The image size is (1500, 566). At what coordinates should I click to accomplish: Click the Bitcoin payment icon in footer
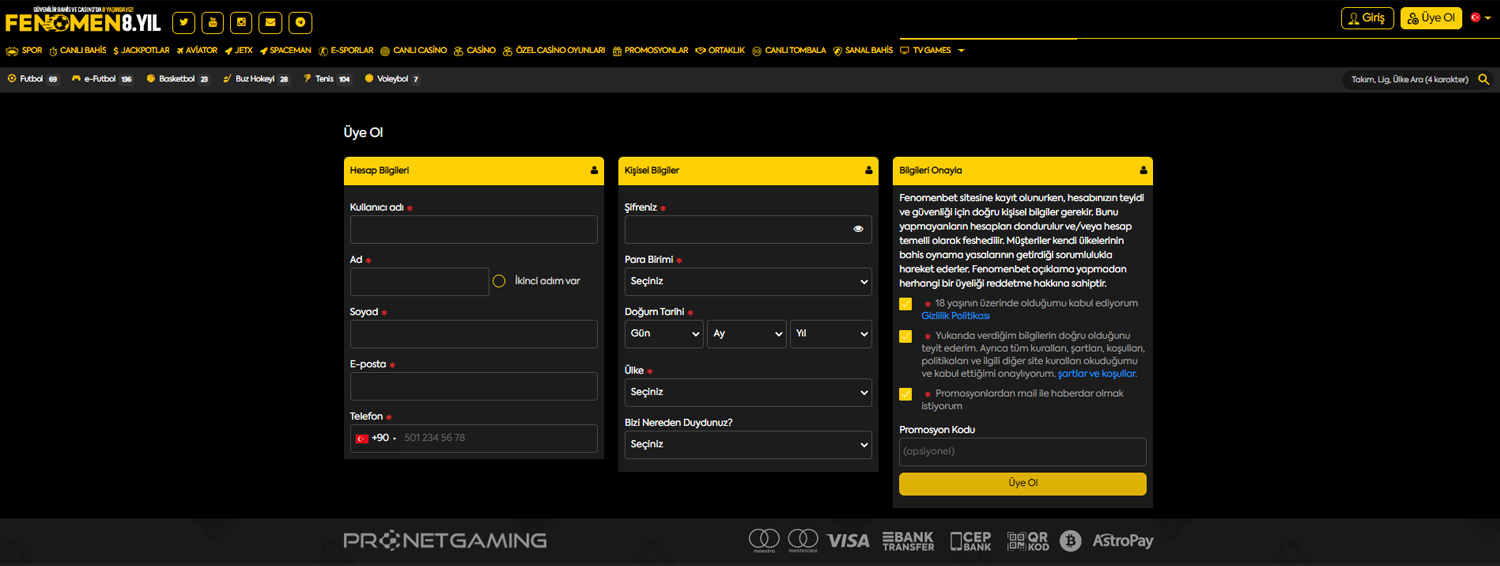click(x=1070, y=541)
